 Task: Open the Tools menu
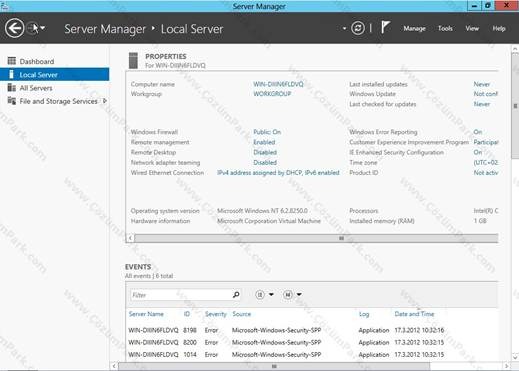pos(445,28)
